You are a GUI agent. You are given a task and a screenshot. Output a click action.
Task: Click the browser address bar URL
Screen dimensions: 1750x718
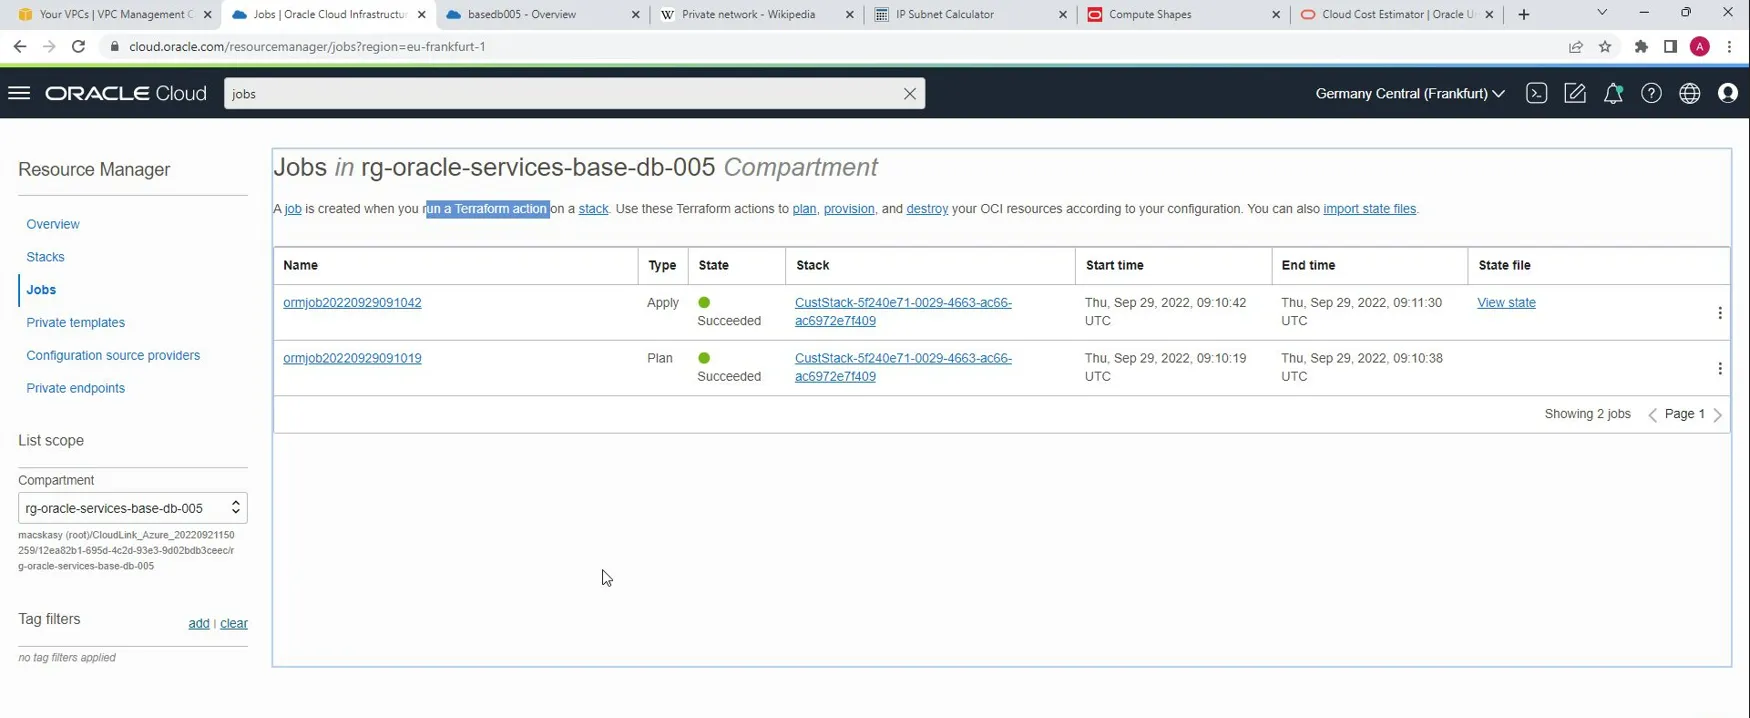[307, 47]
